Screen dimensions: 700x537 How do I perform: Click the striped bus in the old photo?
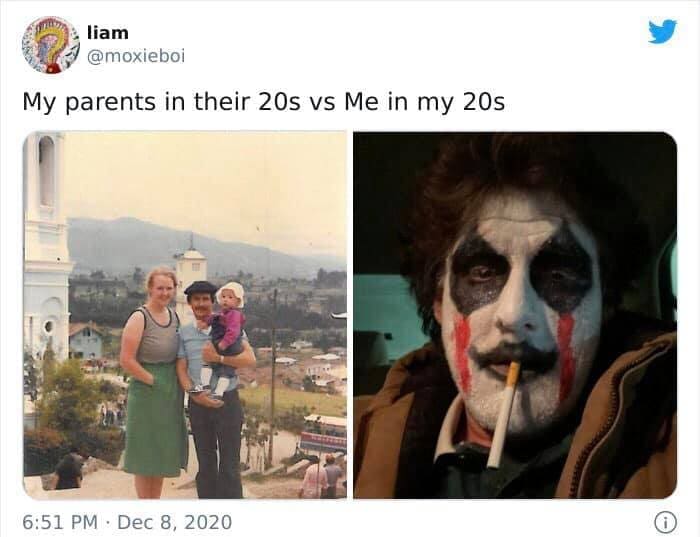[x=324, y=433]
